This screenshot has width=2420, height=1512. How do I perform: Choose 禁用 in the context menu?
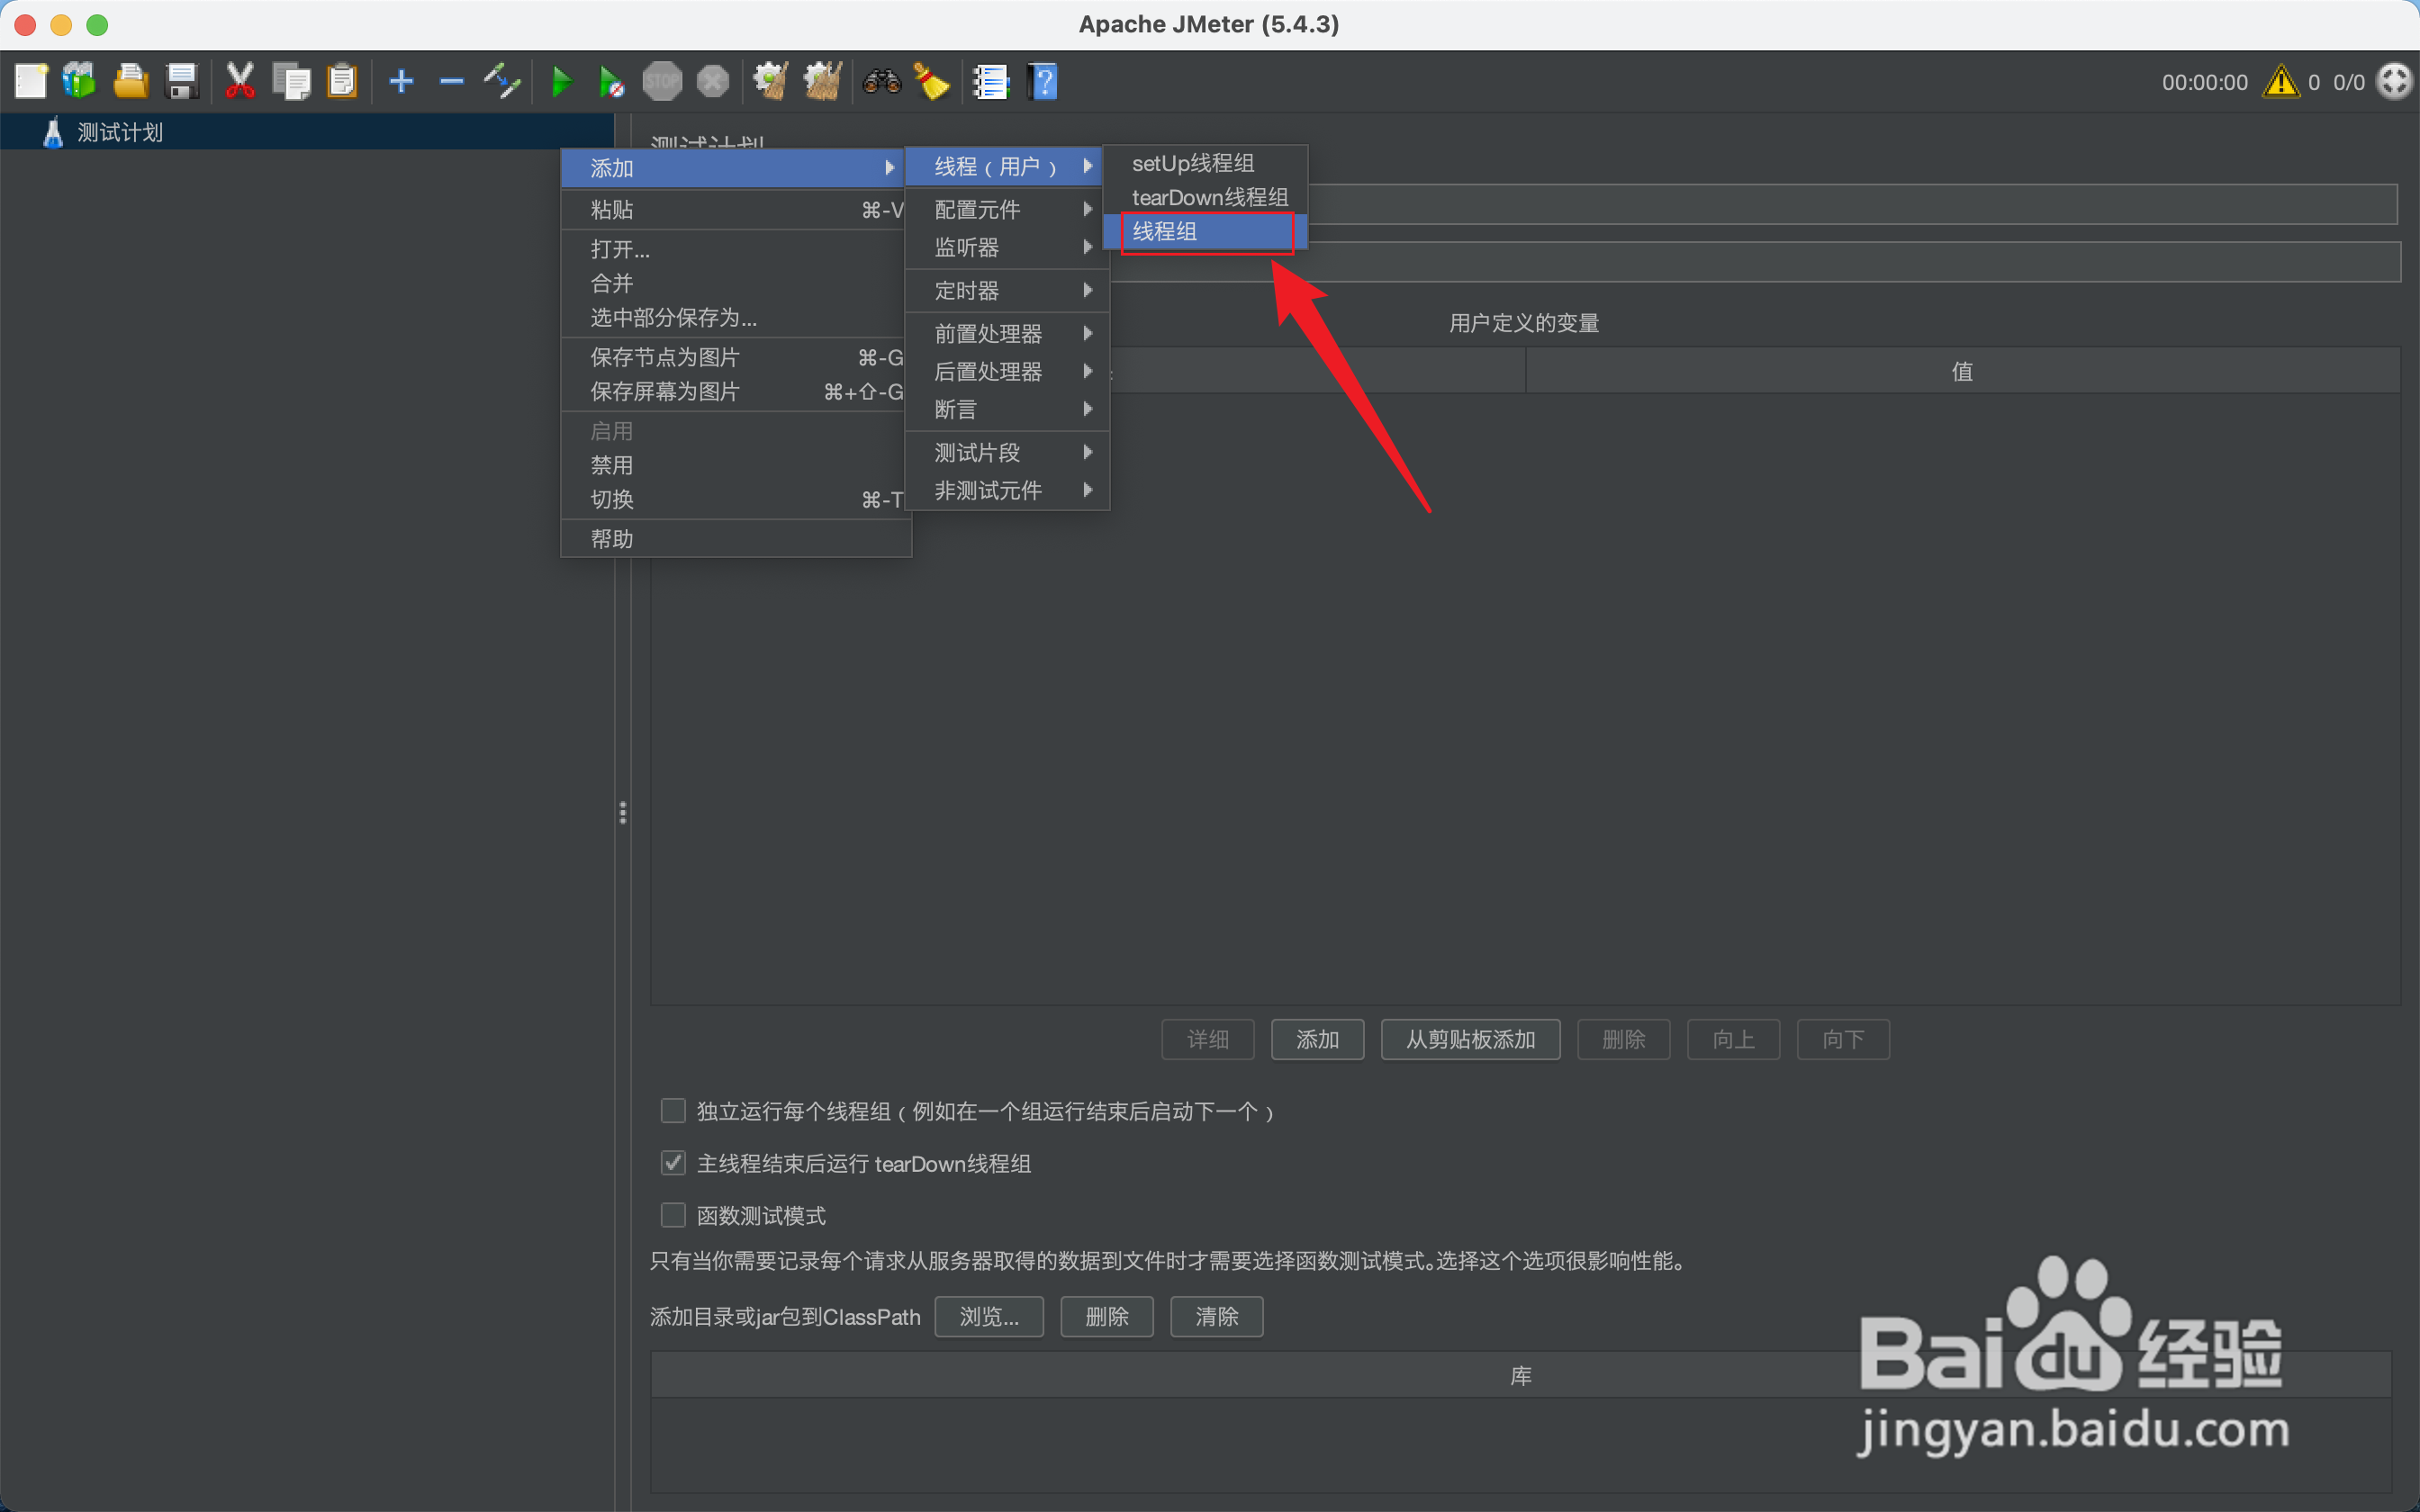tap(612, 465)
